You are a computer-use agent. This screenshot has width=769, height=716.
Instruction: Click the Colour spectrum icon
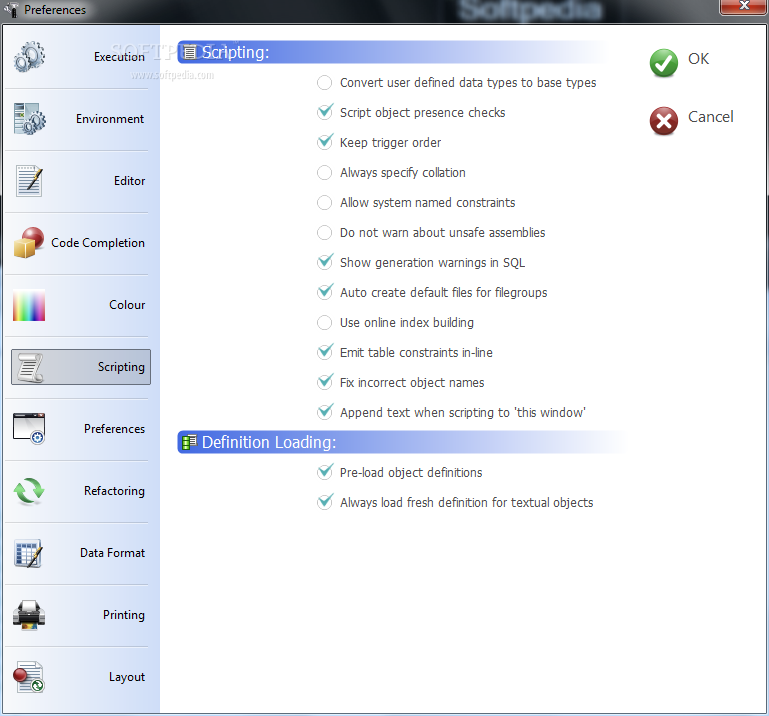(x=29, y=305)
